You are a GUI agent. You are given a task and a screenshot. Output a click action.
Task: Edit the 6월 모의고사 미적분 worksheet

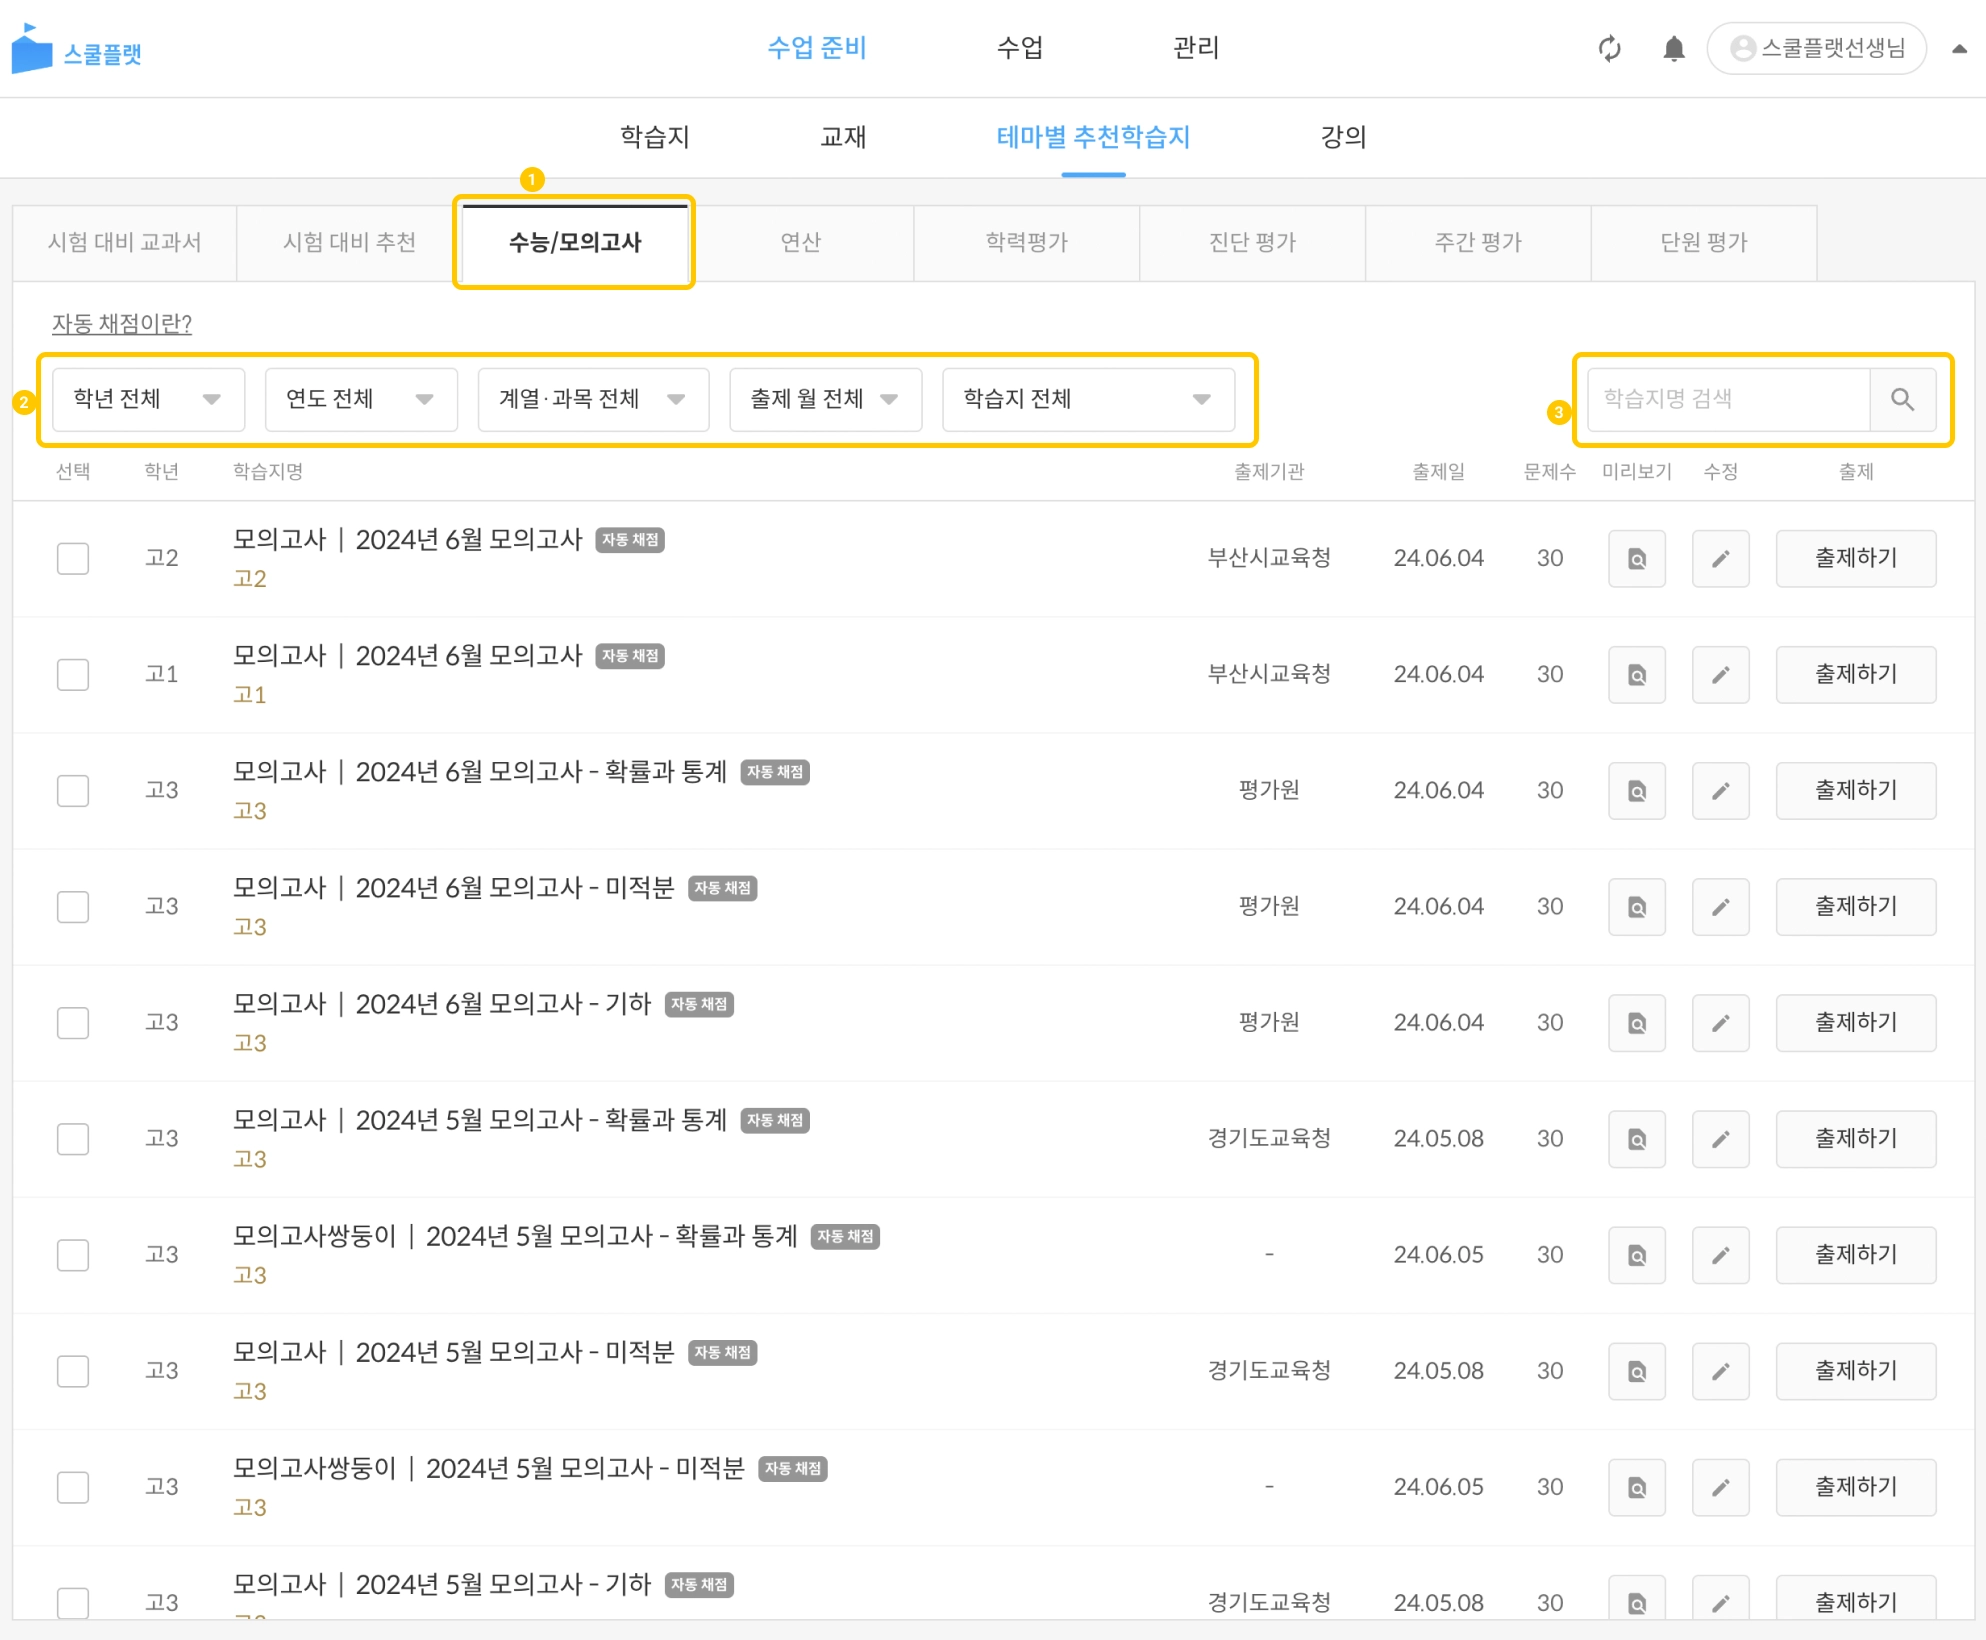tap(1720, 907)
